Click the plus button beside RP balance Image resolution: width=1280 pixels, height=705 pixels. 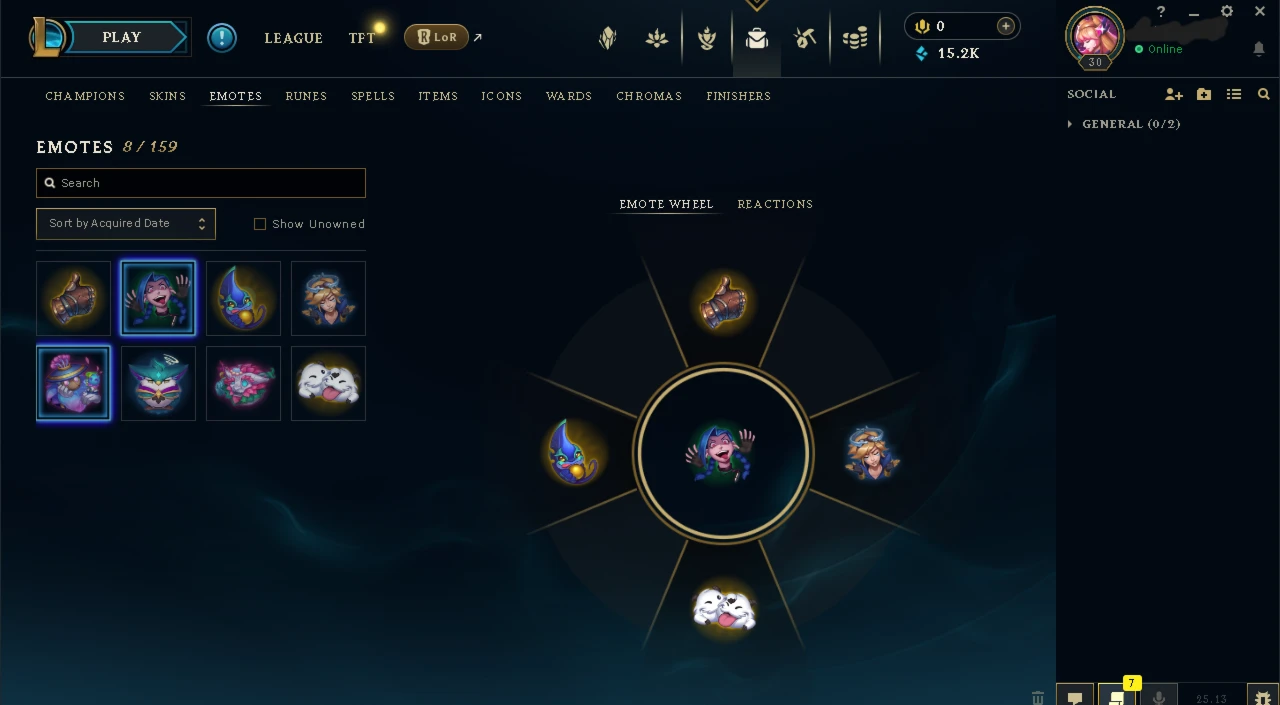(x=1005, y=26)
